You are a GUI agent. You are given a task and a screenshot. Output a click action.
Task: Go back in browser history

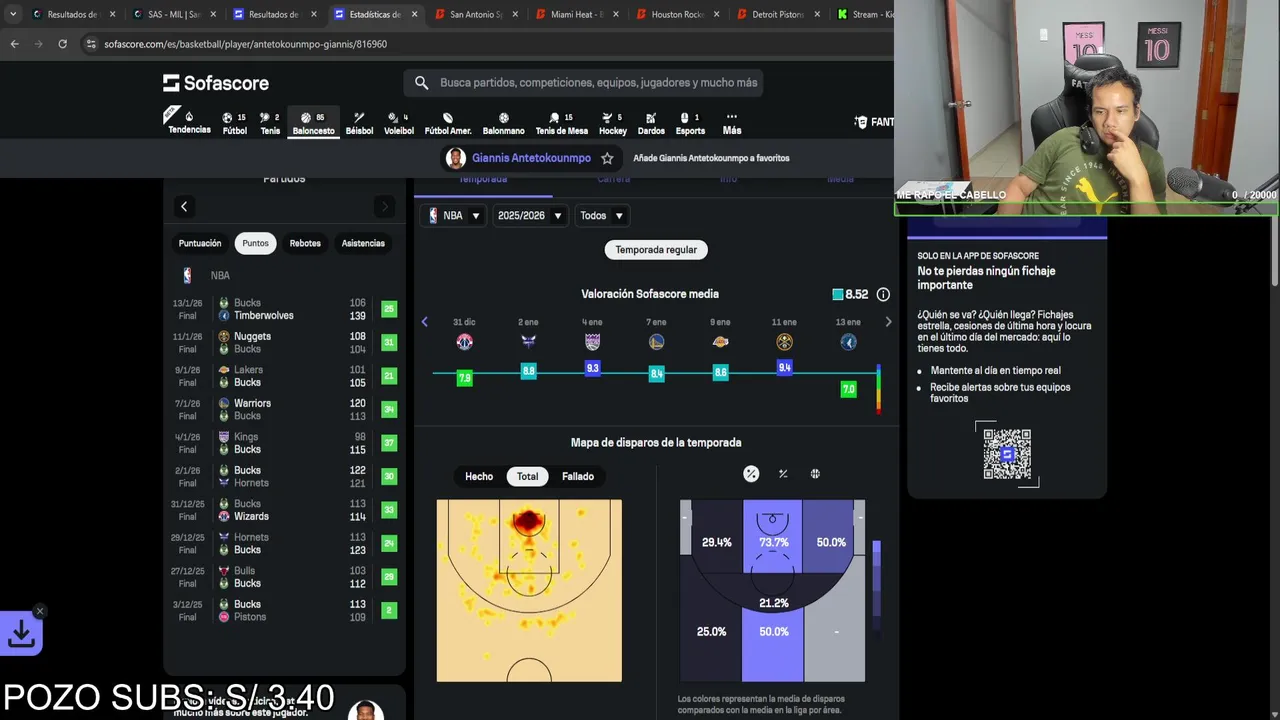click(x=14, y=44)
